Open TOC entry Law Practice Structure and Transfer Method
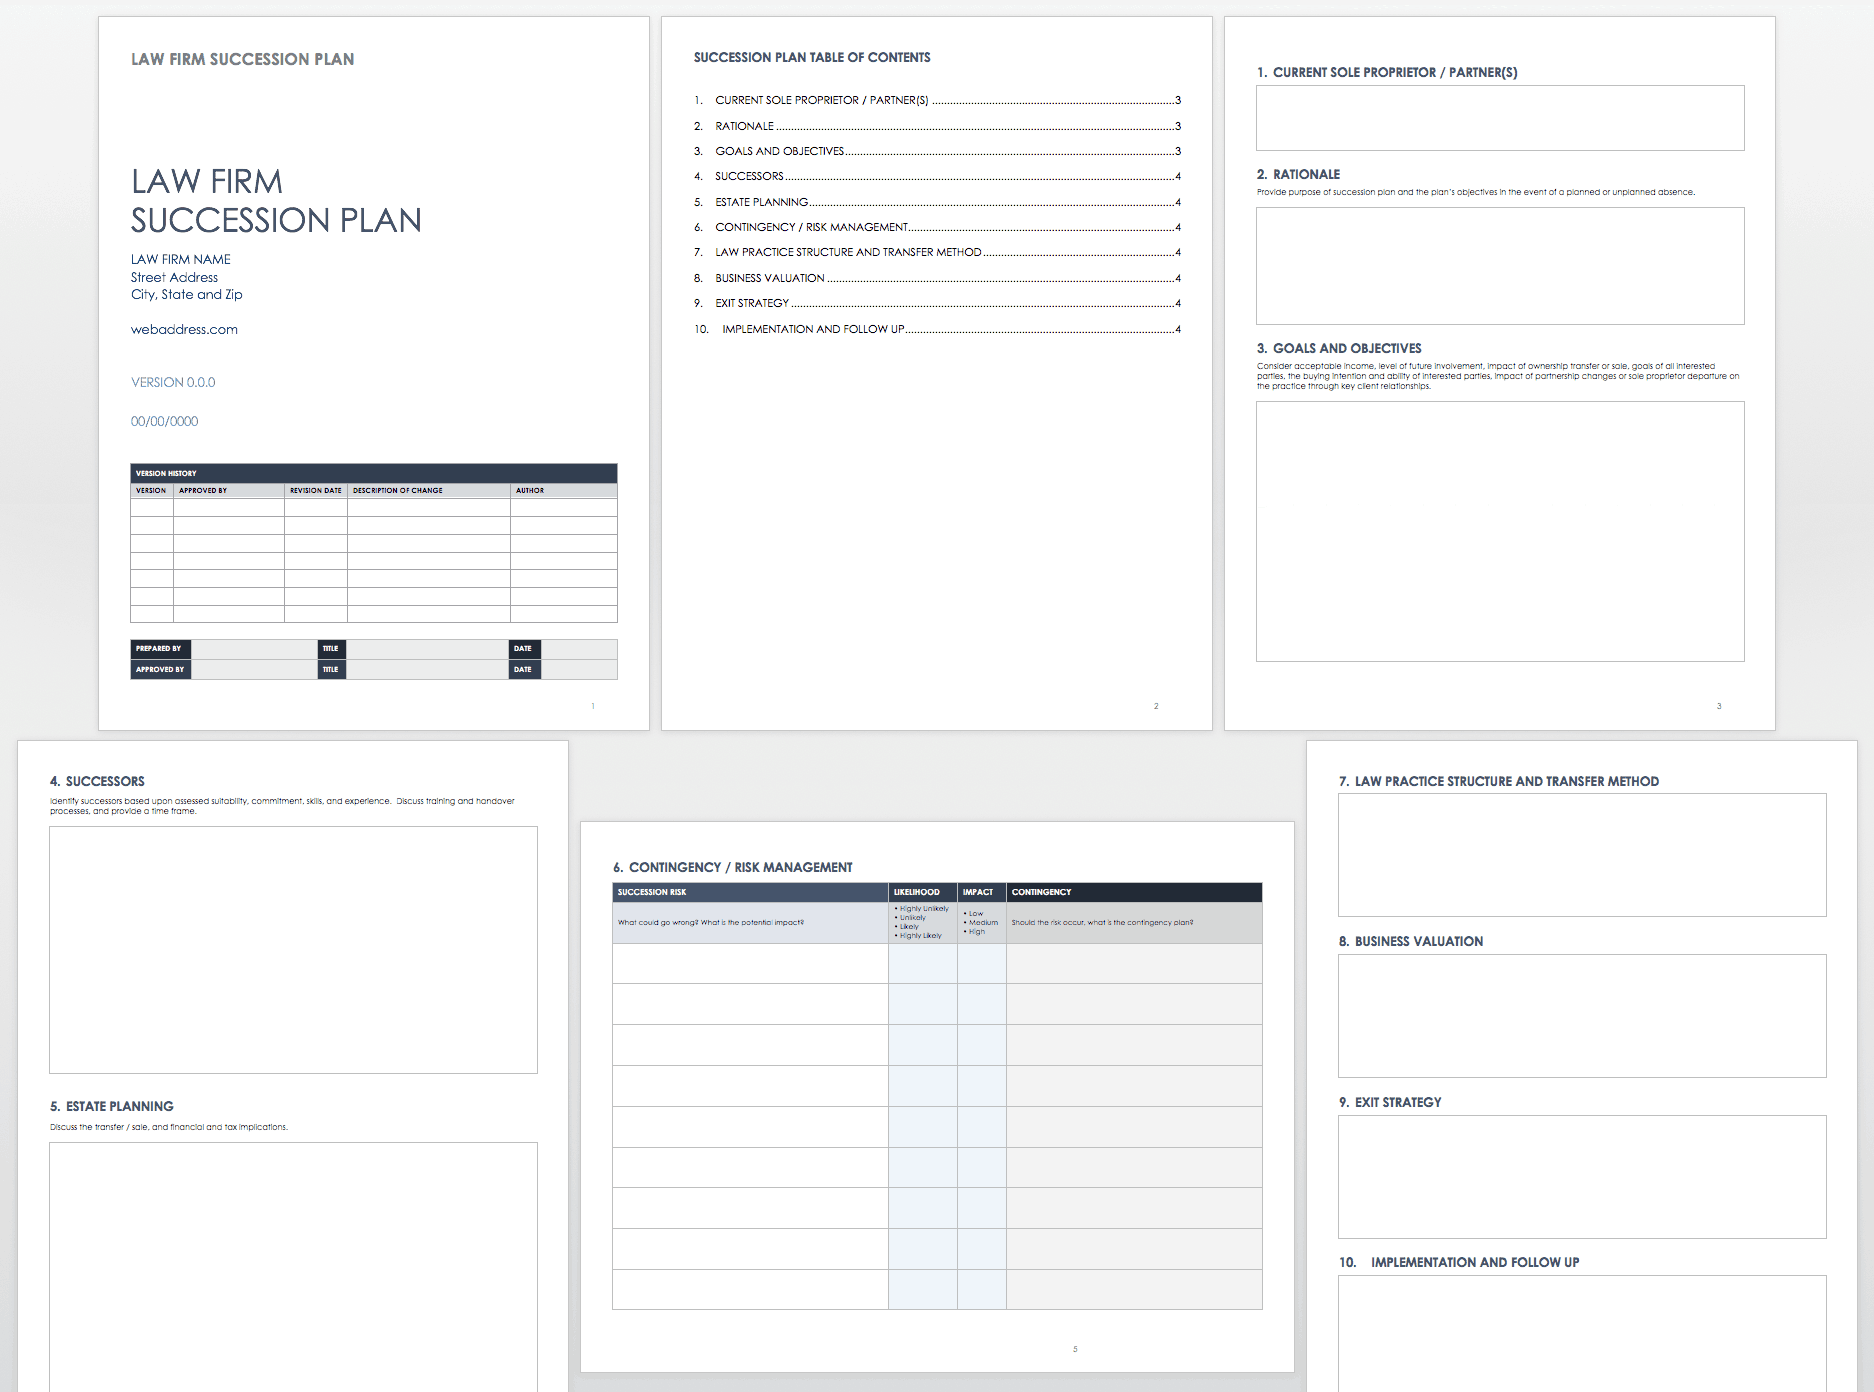The image size is (1874, 1392). pos(937,252)
